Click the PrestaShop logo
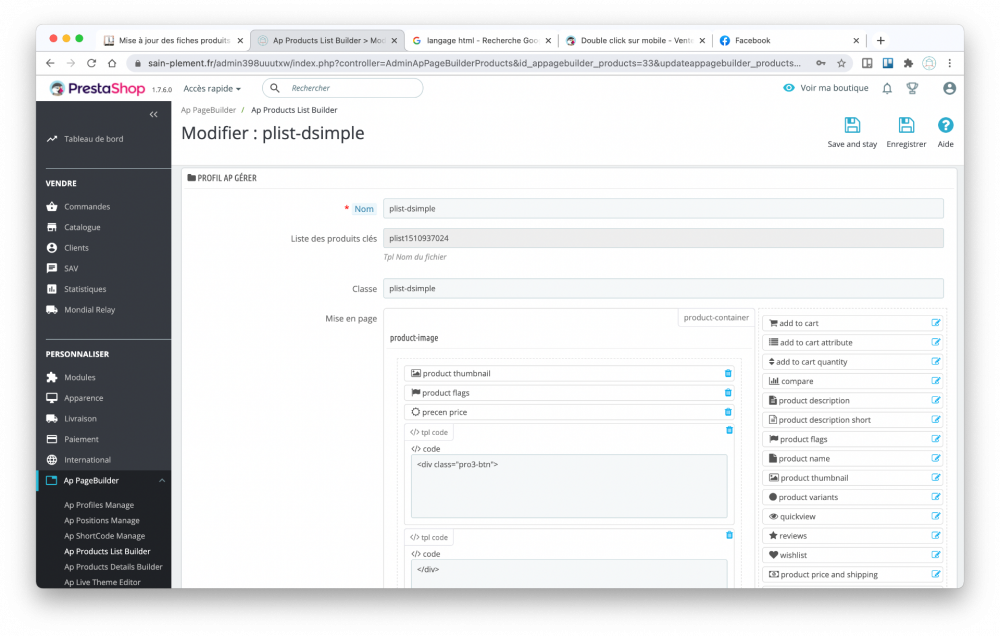 (x=98, y=89)
